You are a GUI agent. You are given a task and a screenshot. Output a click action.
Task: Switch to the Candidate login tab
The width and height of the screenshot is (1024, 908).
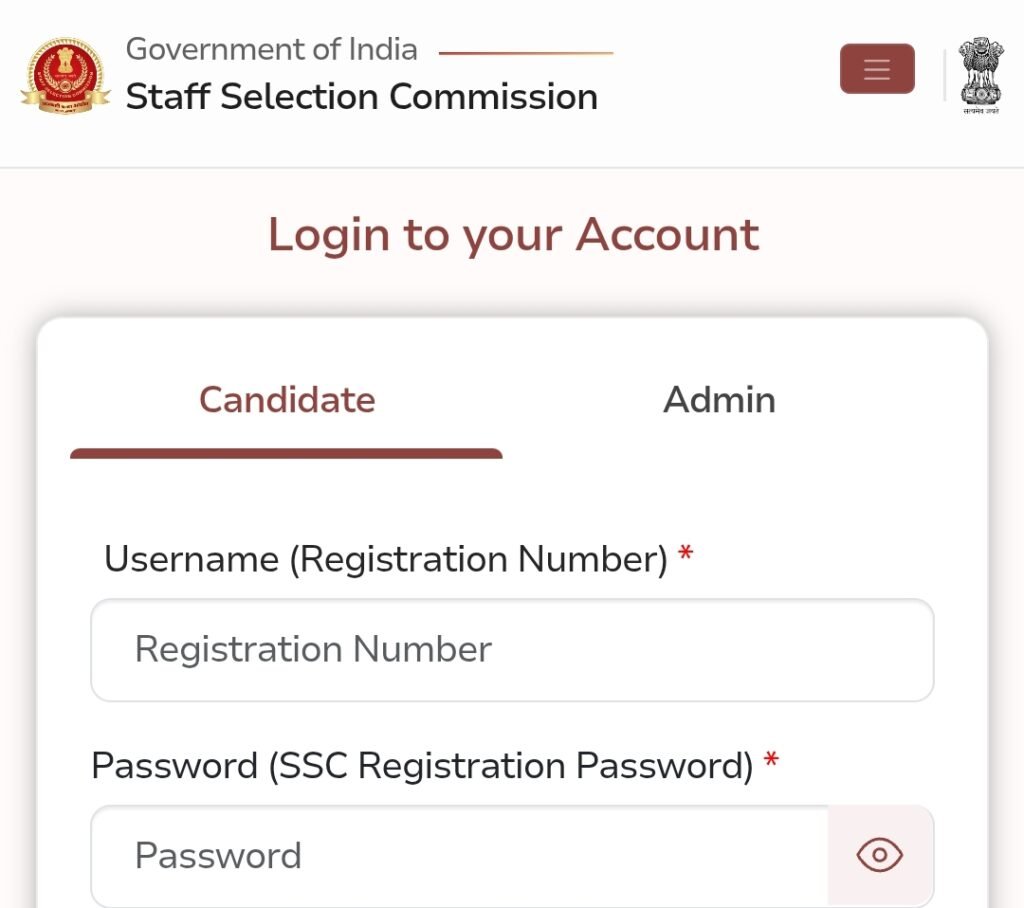pyautogui.click(x=287, y=400)
